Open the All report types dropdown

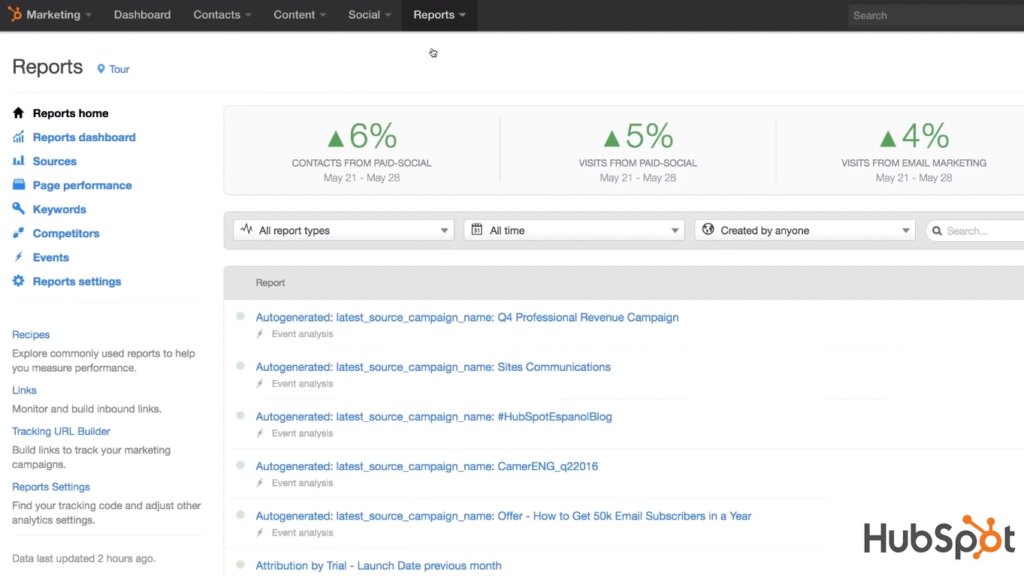click(x=343, y=230)
